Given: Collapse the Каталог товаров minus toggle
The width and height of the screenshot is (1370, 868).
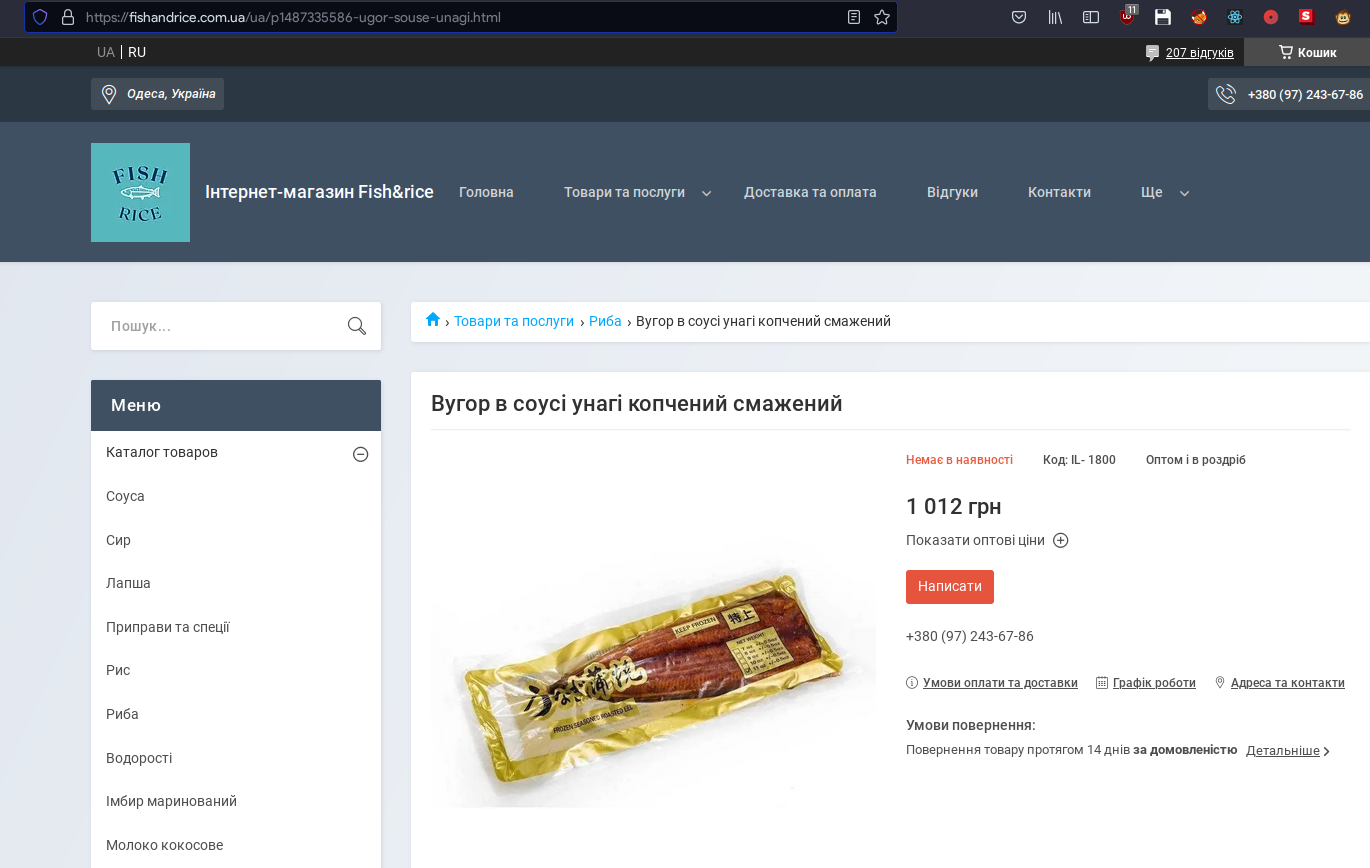Looking at the screenshot, I should pos(359,453).
